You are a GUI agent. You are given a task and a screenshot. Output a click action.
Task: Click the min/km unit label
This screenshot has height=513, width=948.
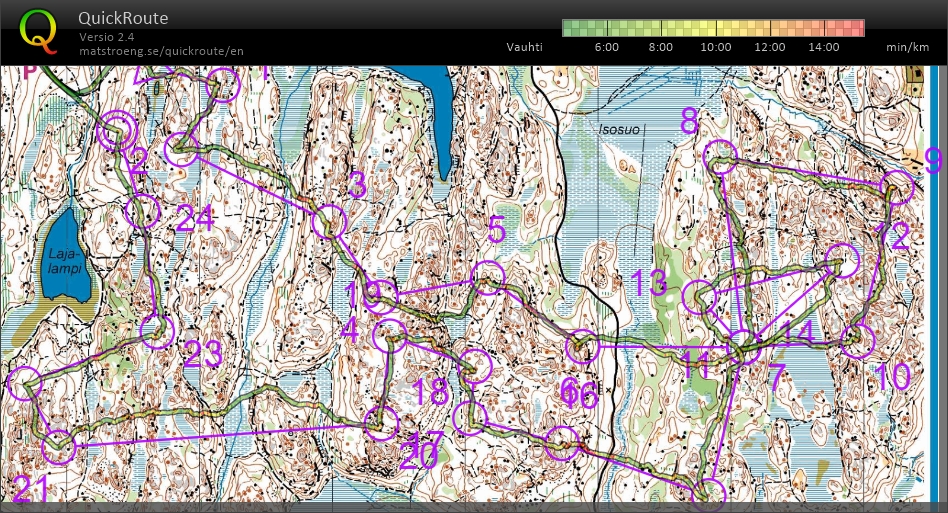(908, 47)
